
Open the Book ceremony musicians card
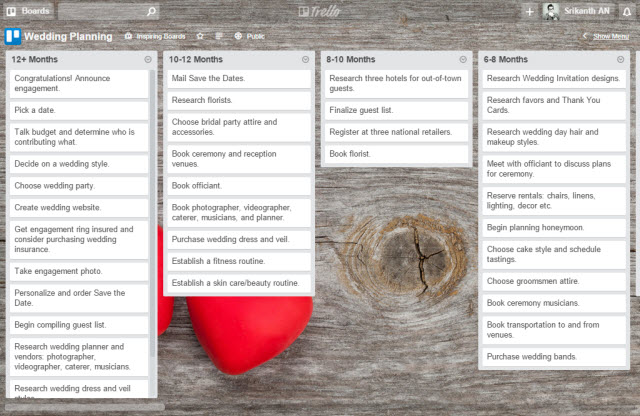[x=554, y=303]
